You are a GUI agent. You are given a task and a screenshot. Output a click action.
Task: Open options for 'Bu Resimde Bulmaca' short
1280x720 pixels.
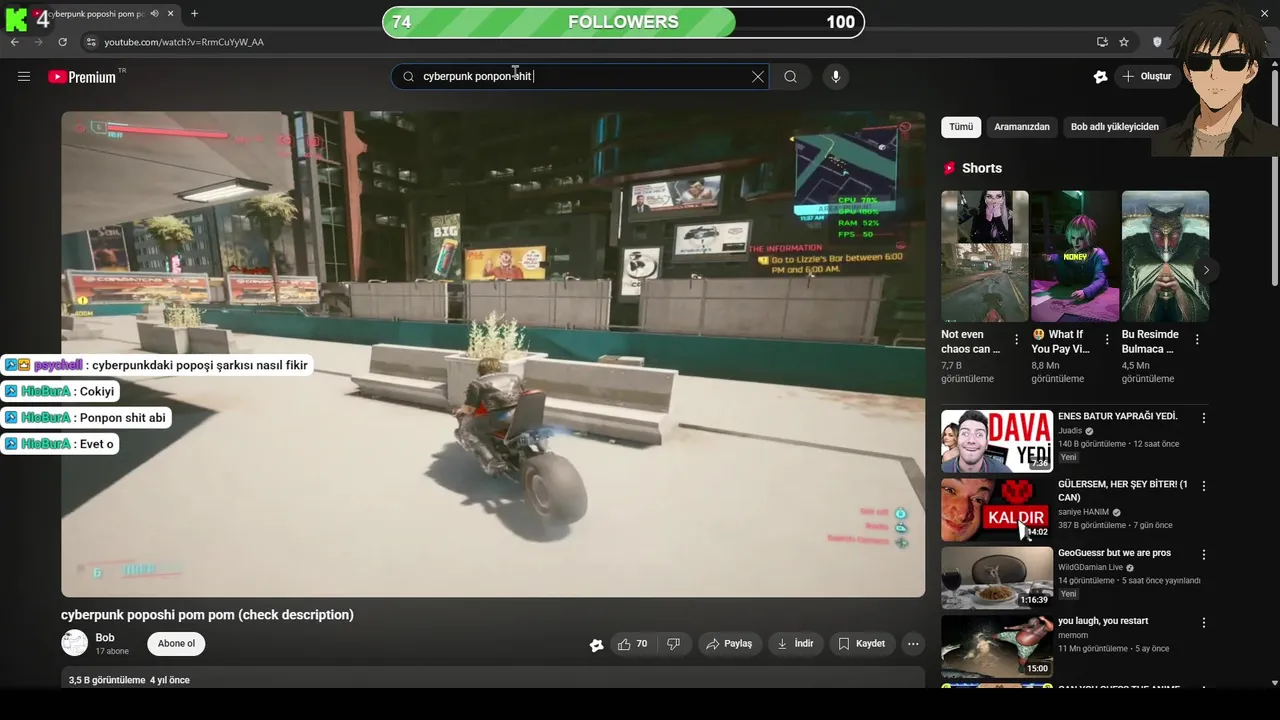[1197, 340]
